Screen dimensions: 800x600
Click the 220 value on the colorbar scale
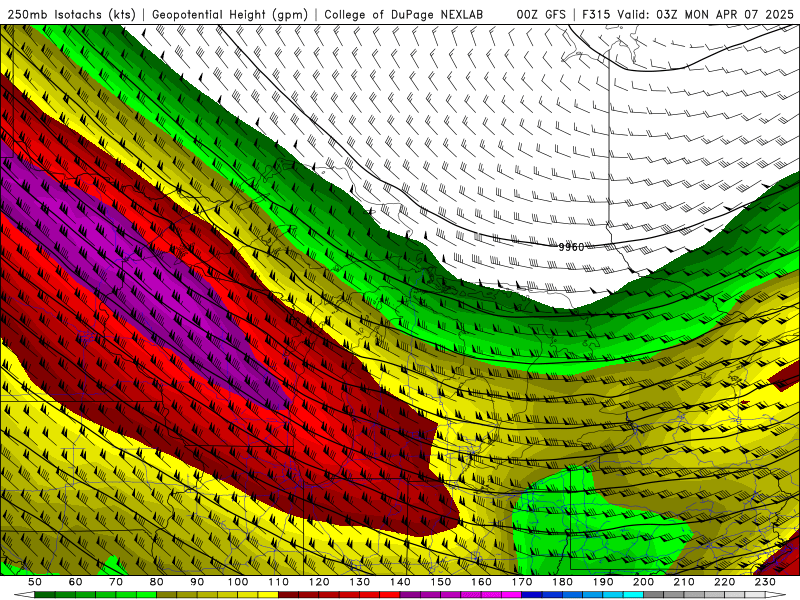point(725,582)
